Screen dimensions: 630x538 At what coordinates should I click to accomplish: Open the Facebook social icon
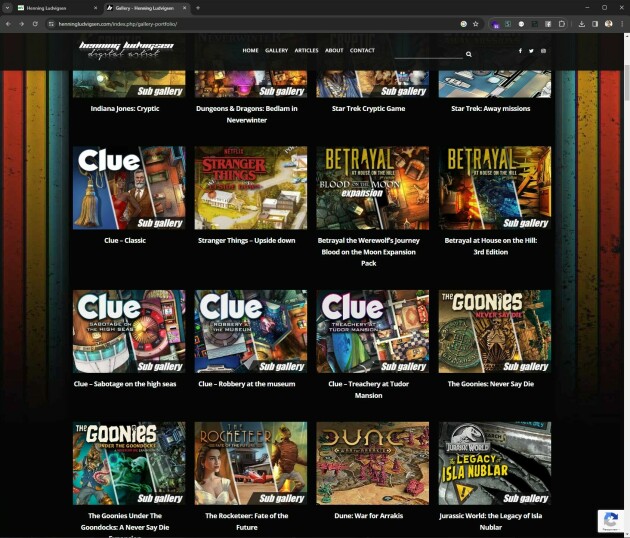tap(520, 51)
